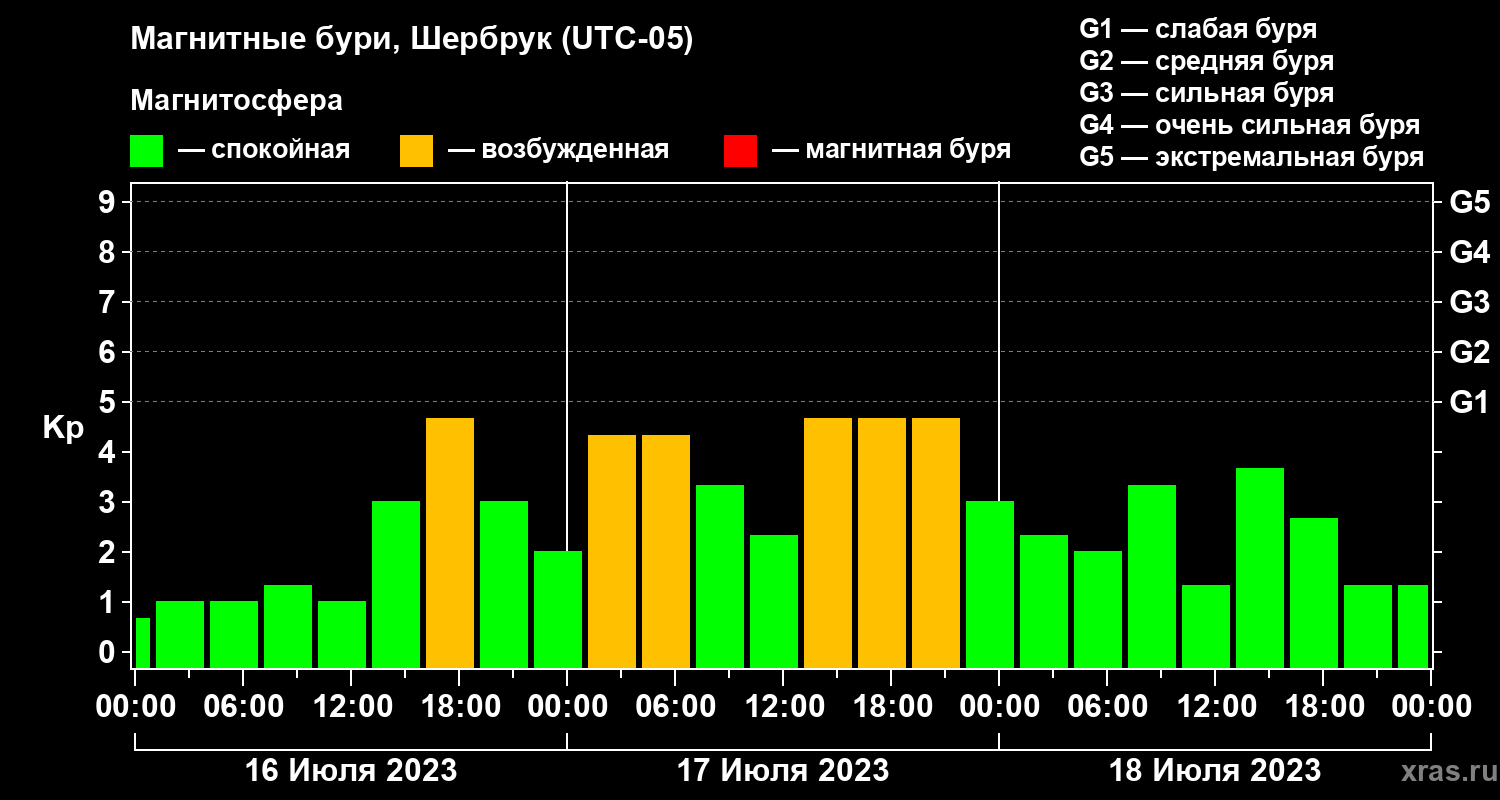Viewport: 1500px width, 800px height.
Task: Click the '06:00' time label above 18 Июля
Action: click(x=1107, y=707)
